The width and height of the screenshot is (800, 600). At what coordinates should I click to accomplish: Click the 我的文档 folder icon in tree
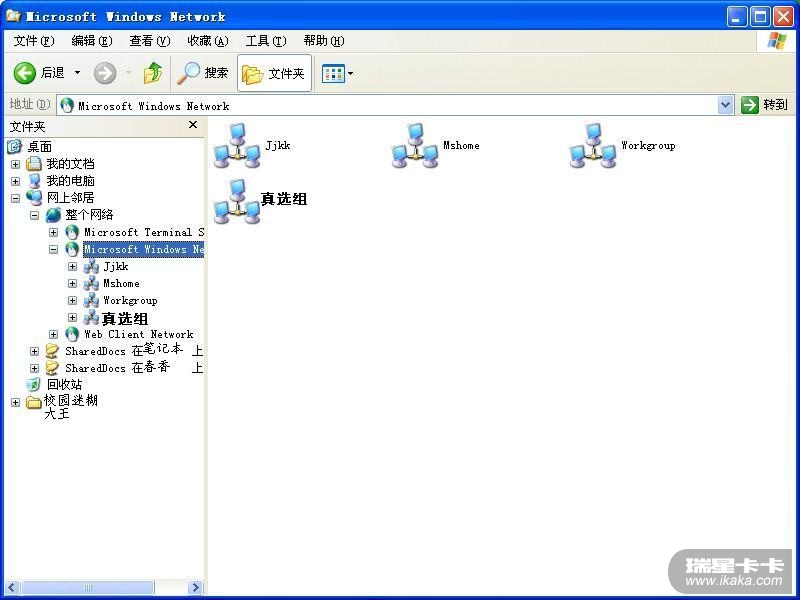pos(34,164)
